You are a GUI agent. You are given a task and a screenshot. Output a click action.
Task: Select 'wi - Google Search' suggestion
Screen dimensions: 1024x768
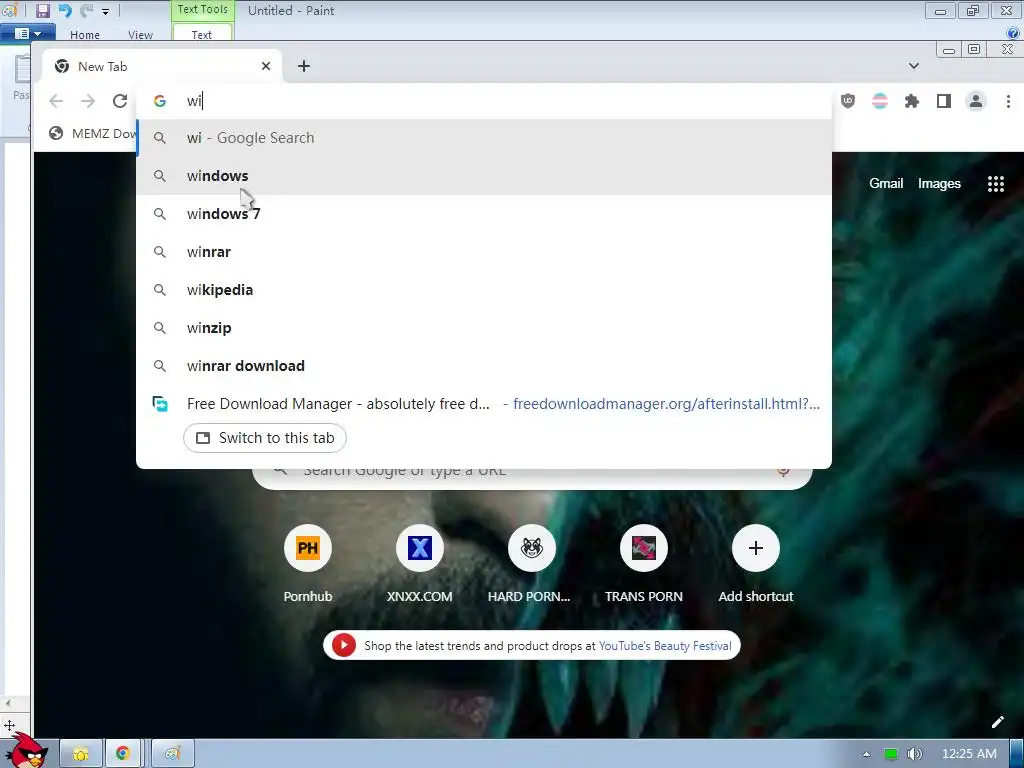point(484,138)
